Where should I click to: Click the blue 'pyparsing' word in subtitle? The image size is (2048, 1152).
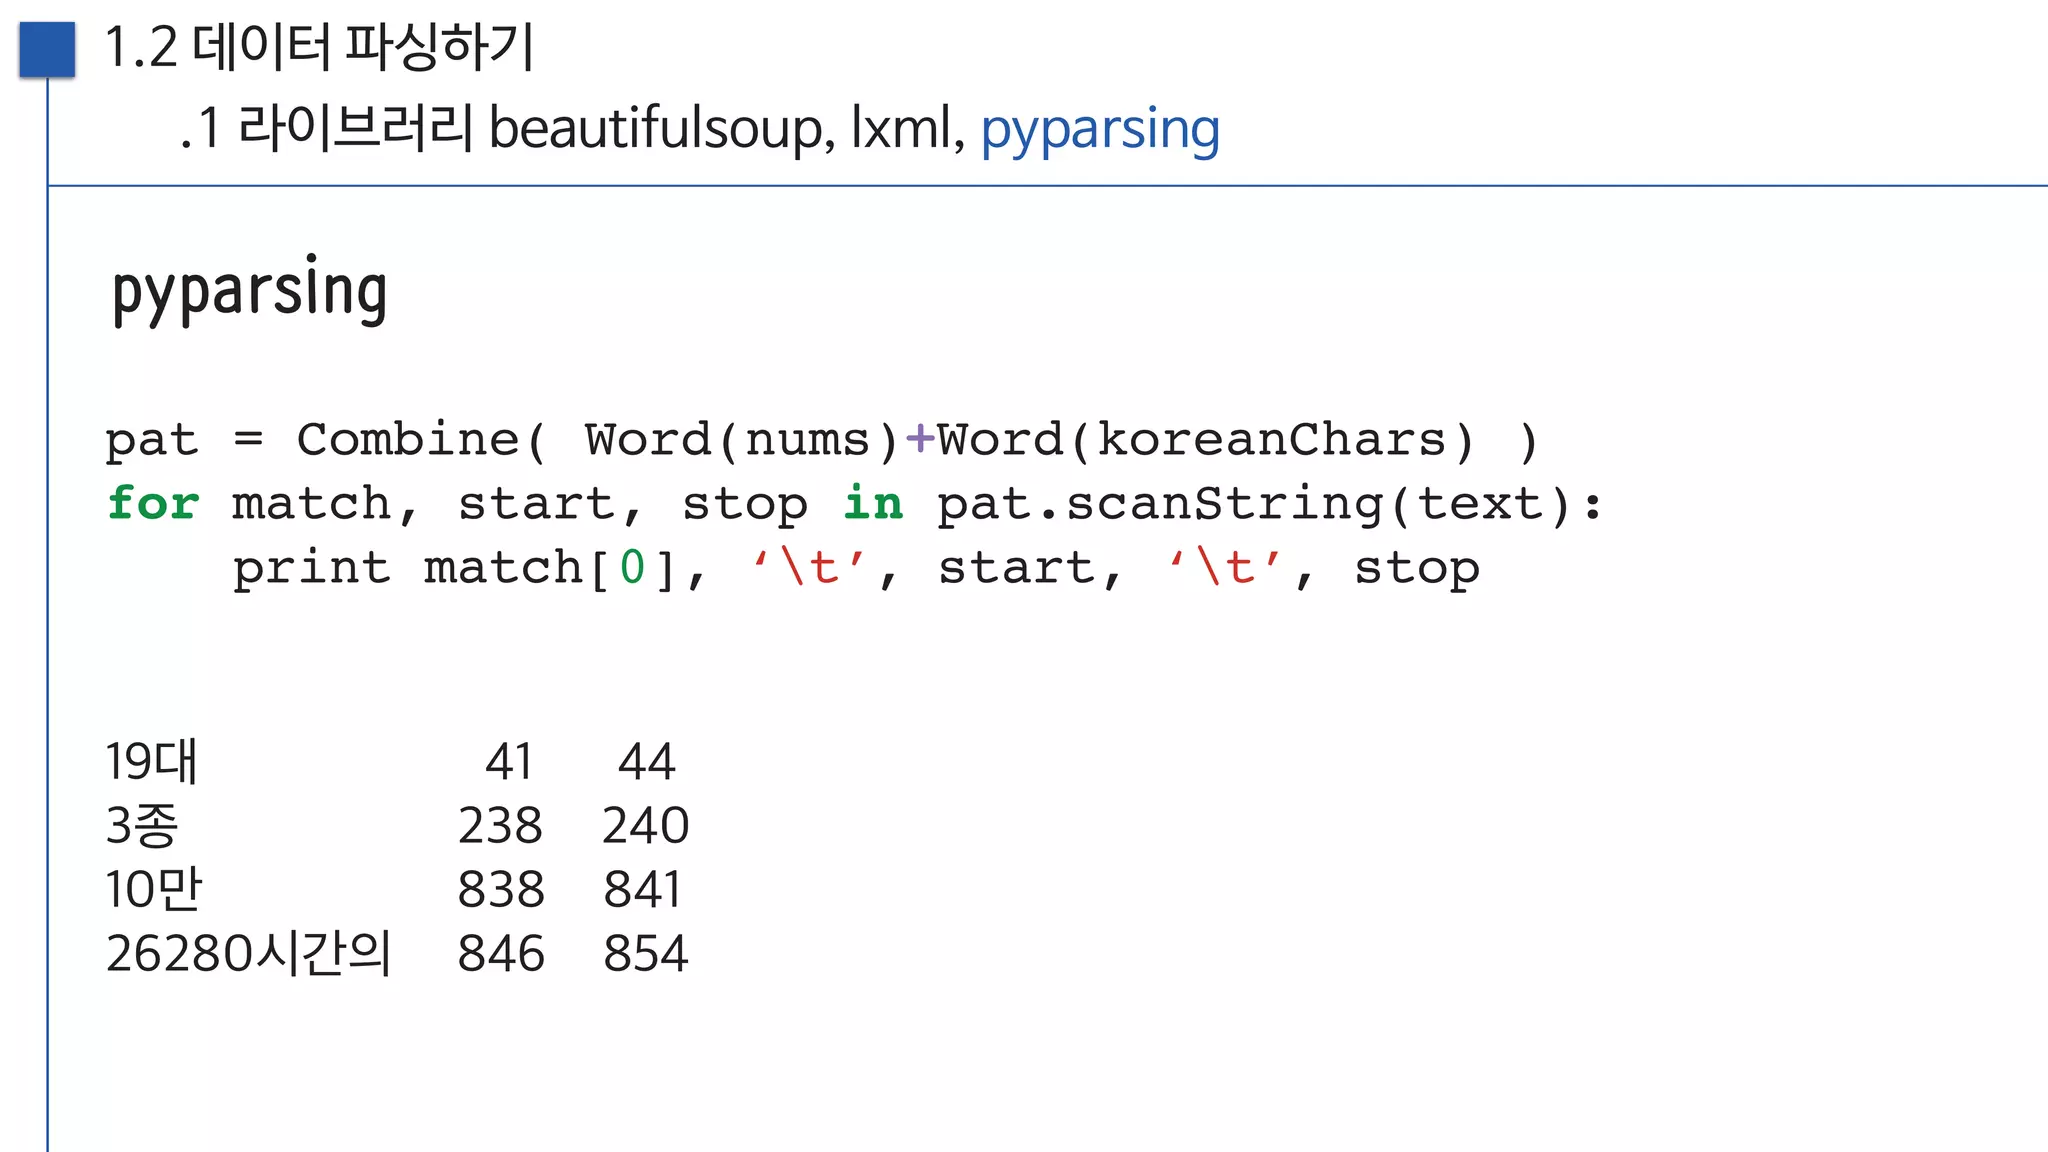[x=1100, y=130]
